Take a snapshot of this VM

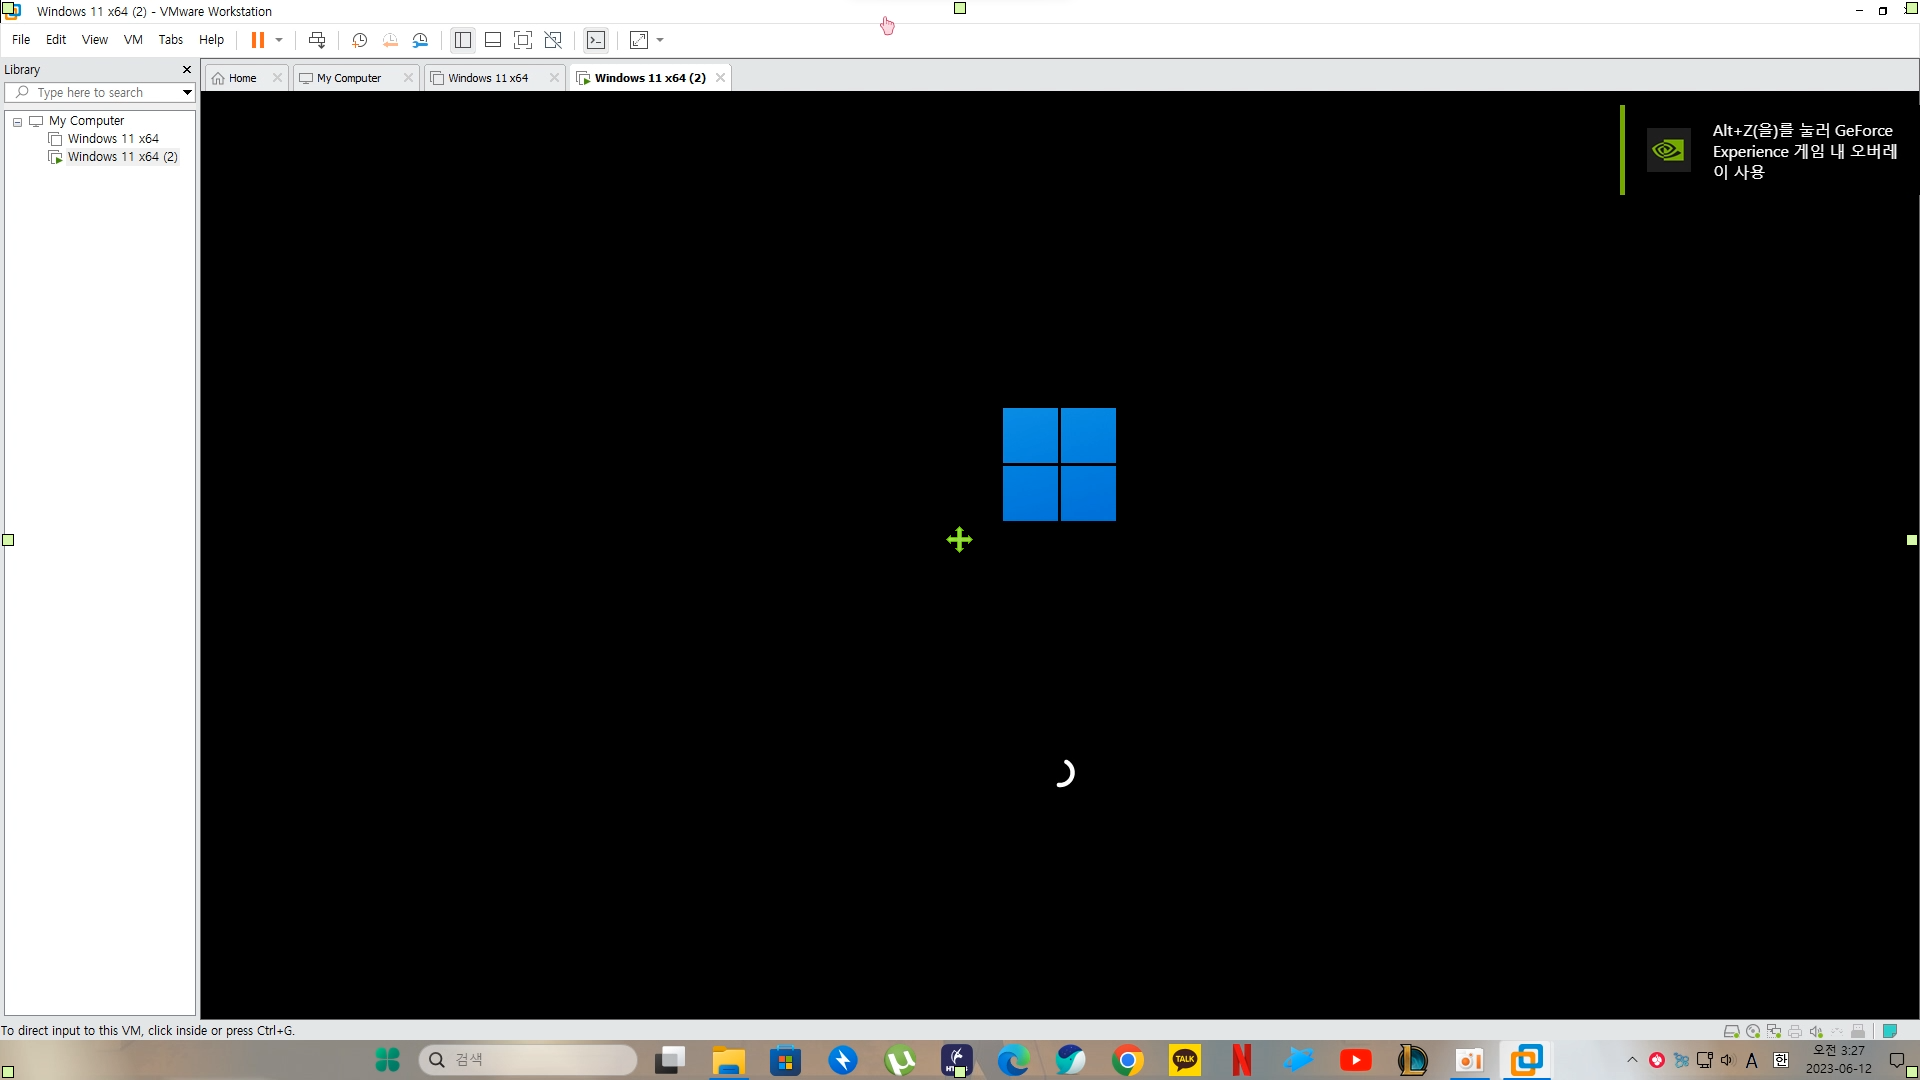(360, 40)
